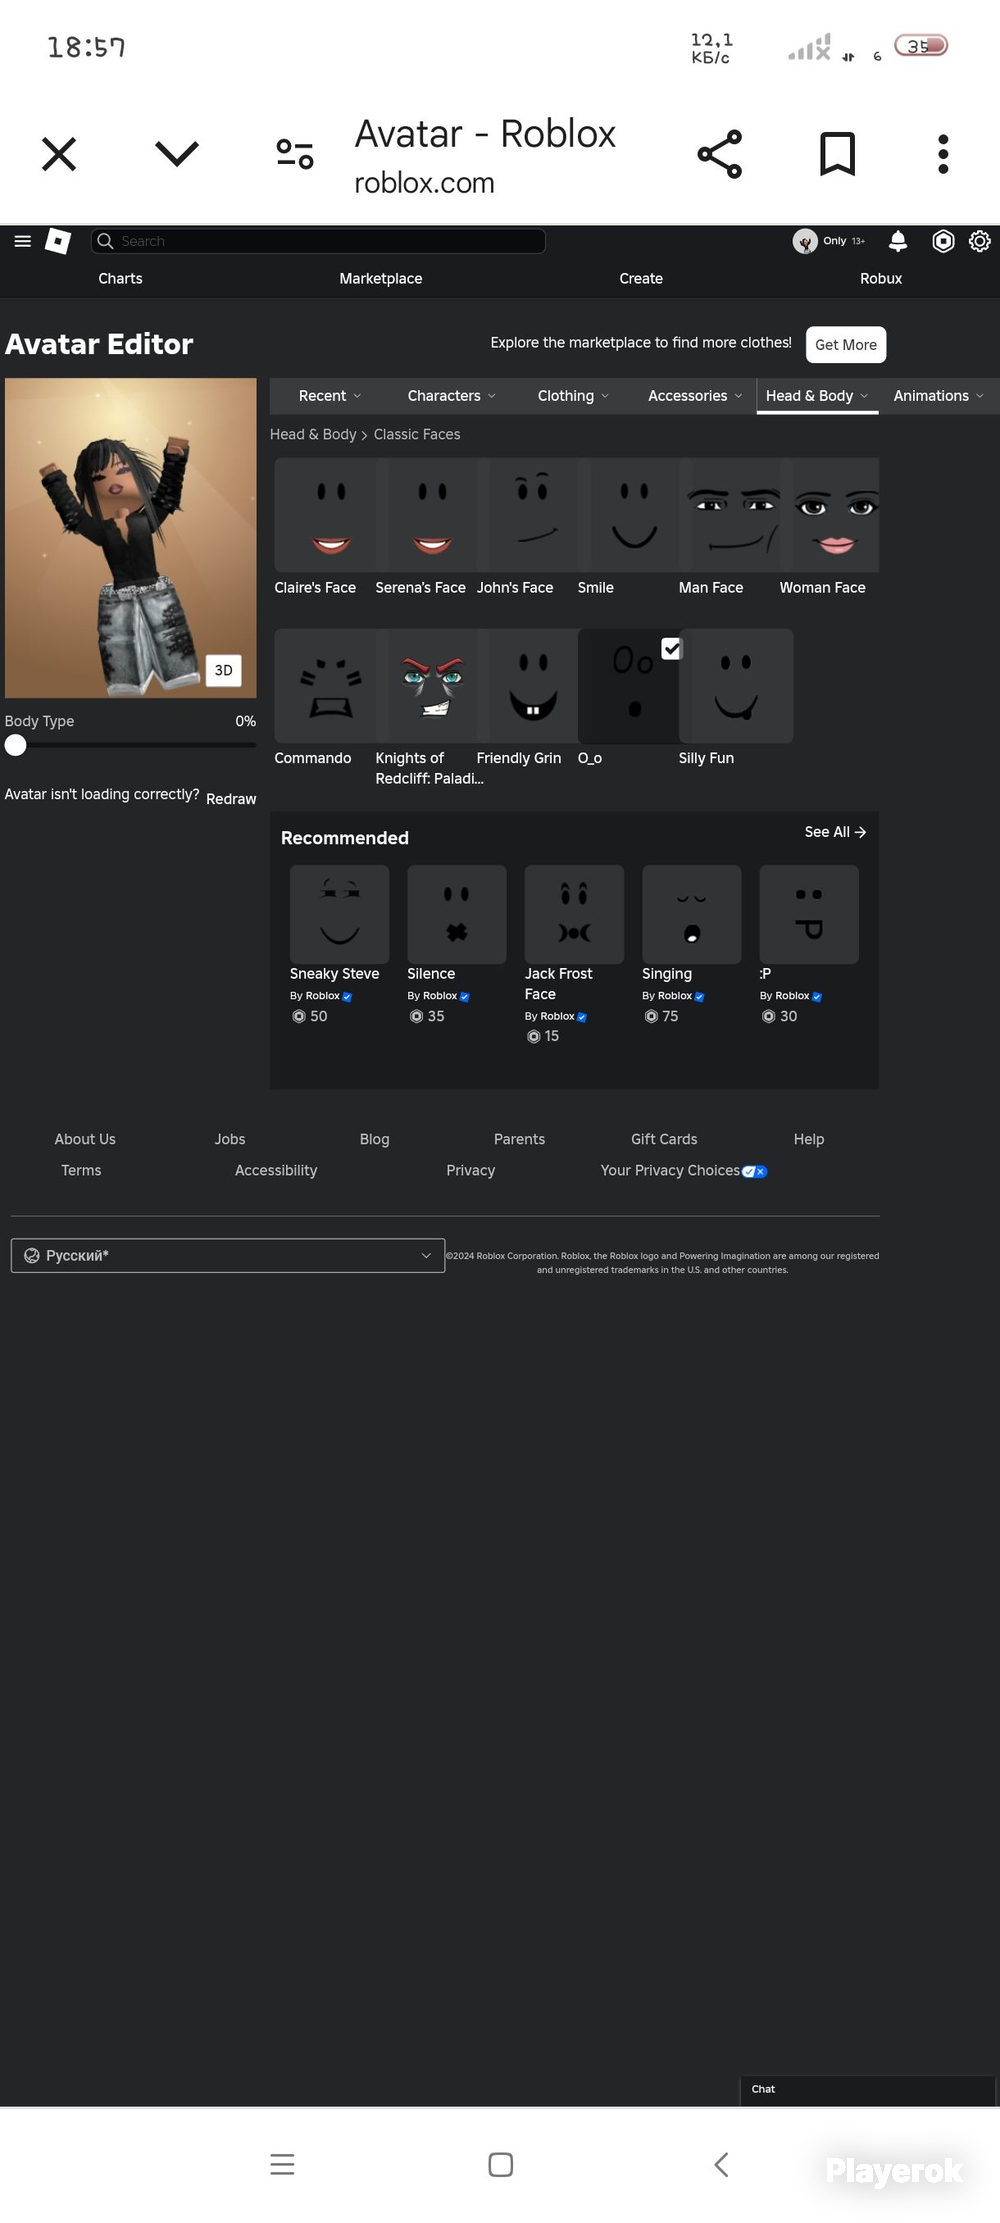Close the browser tab with X icon

click(x=59, y=154)
